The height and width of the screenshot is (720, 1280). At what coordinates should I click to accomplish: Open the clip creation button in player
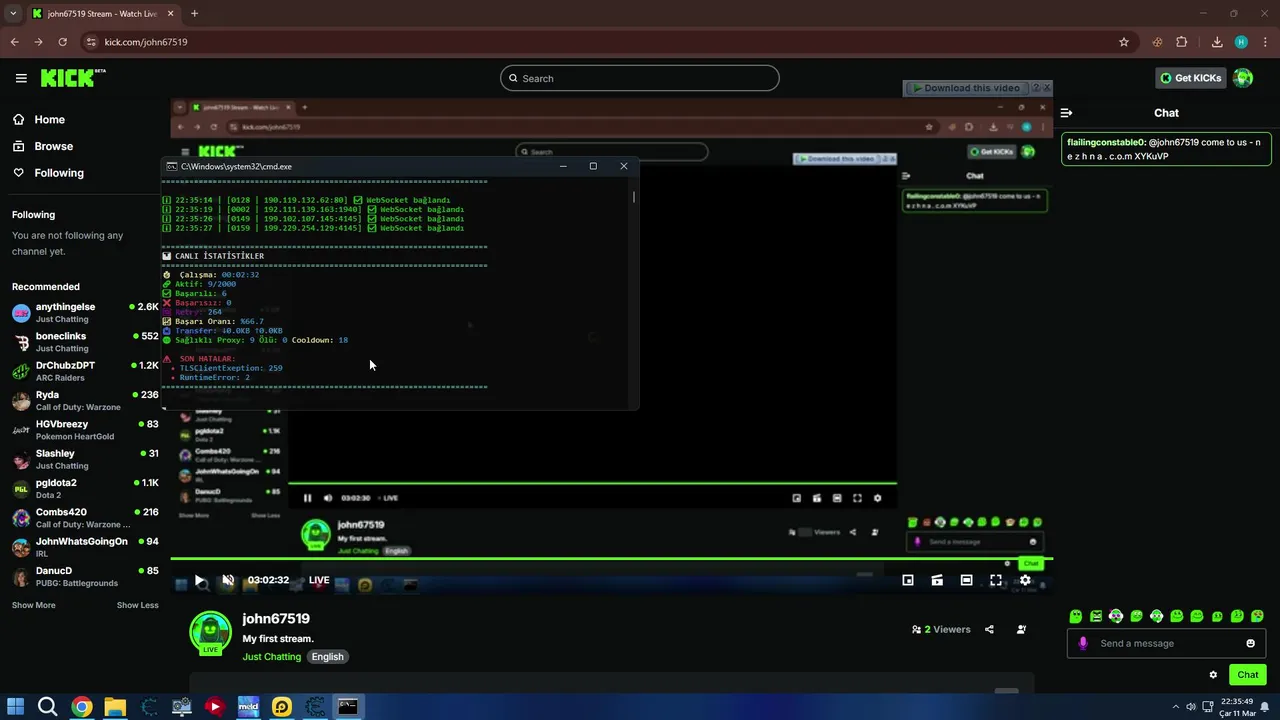[x=937, y=580]
